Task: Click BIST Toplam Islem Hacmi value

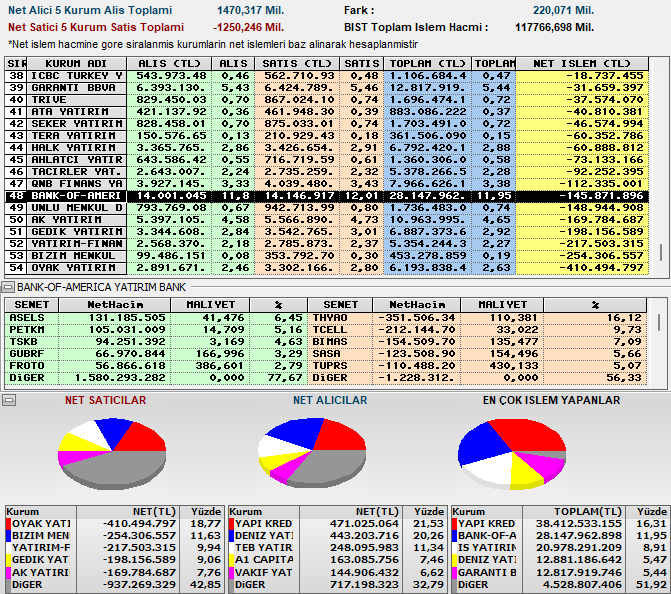Action: (x=555, y=27)
